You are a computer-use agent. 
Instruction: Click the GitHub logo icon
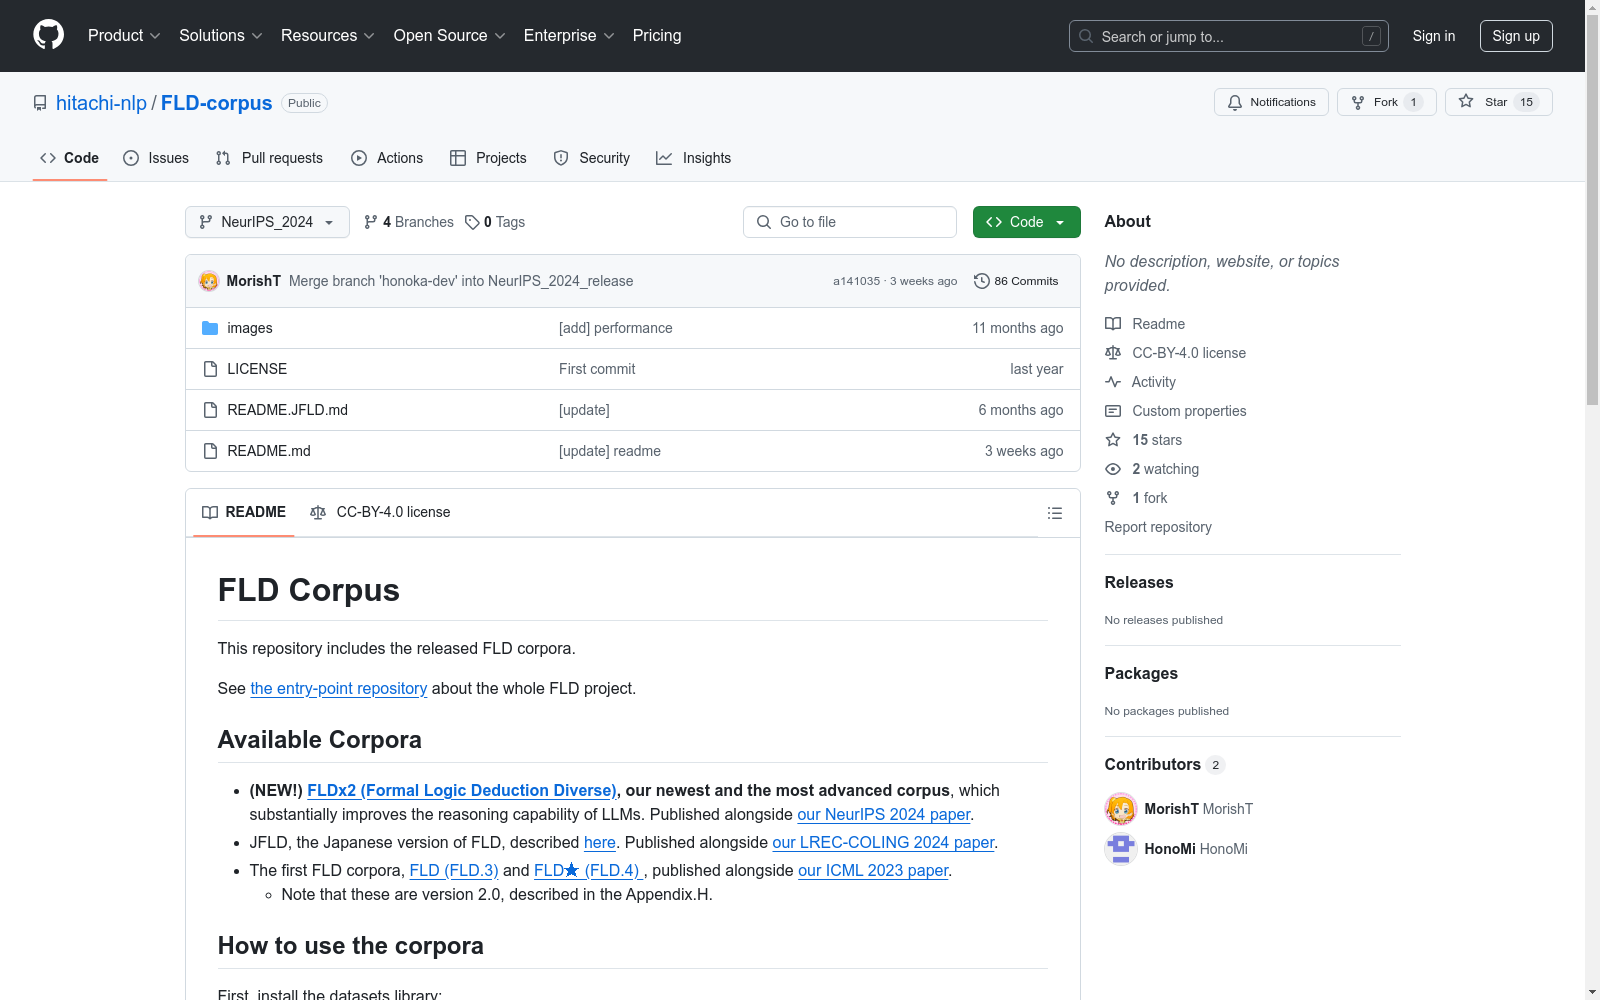[48, 35]
